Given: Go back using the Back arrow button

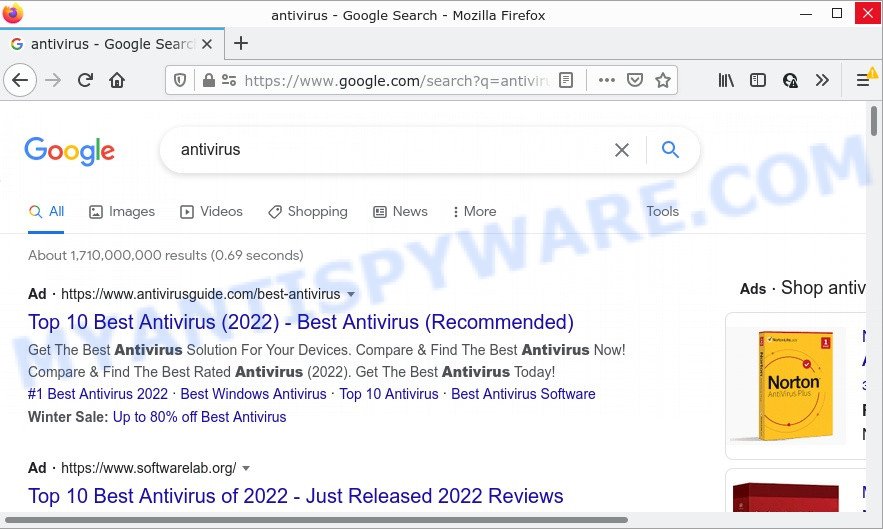Looking at the screenshot, I should point(20,81).
